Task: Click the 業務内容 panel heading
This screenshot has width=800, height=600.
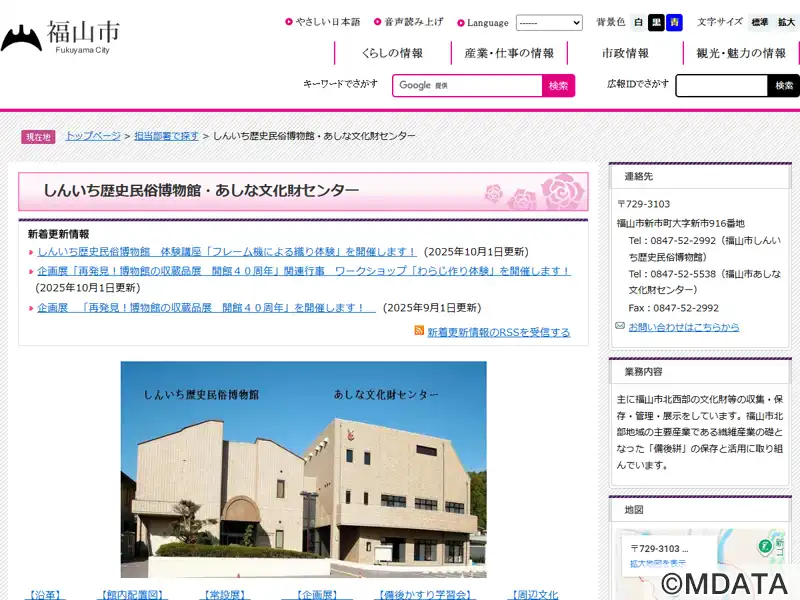Action: (x=643, y=372)
